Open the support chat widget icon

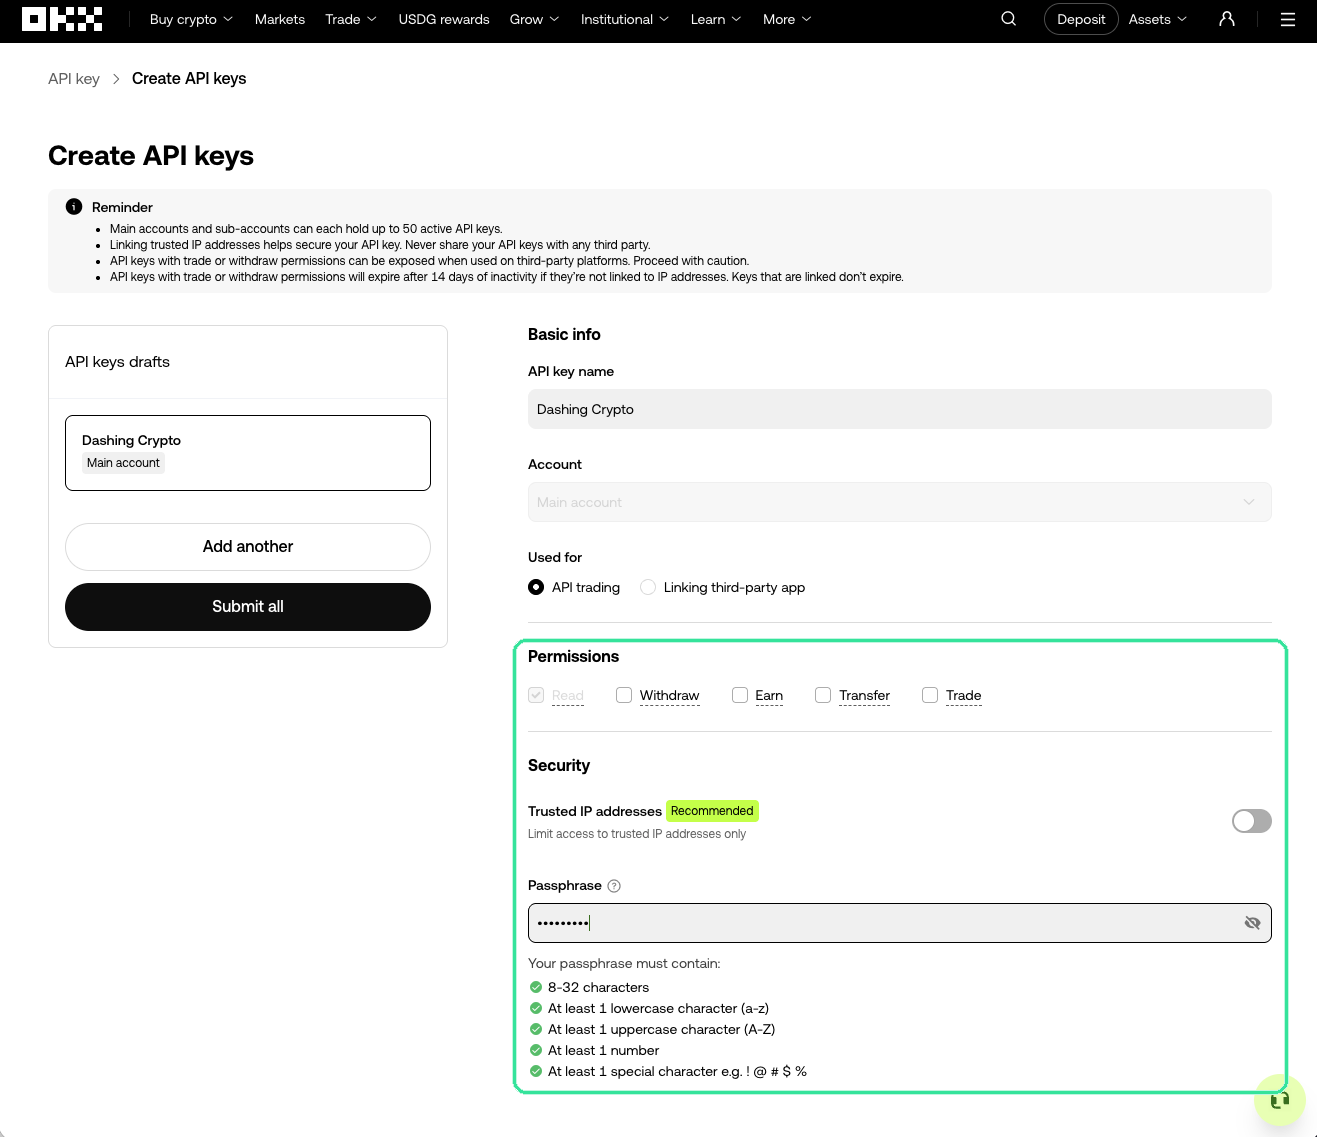click(x=1280, y=1100)
